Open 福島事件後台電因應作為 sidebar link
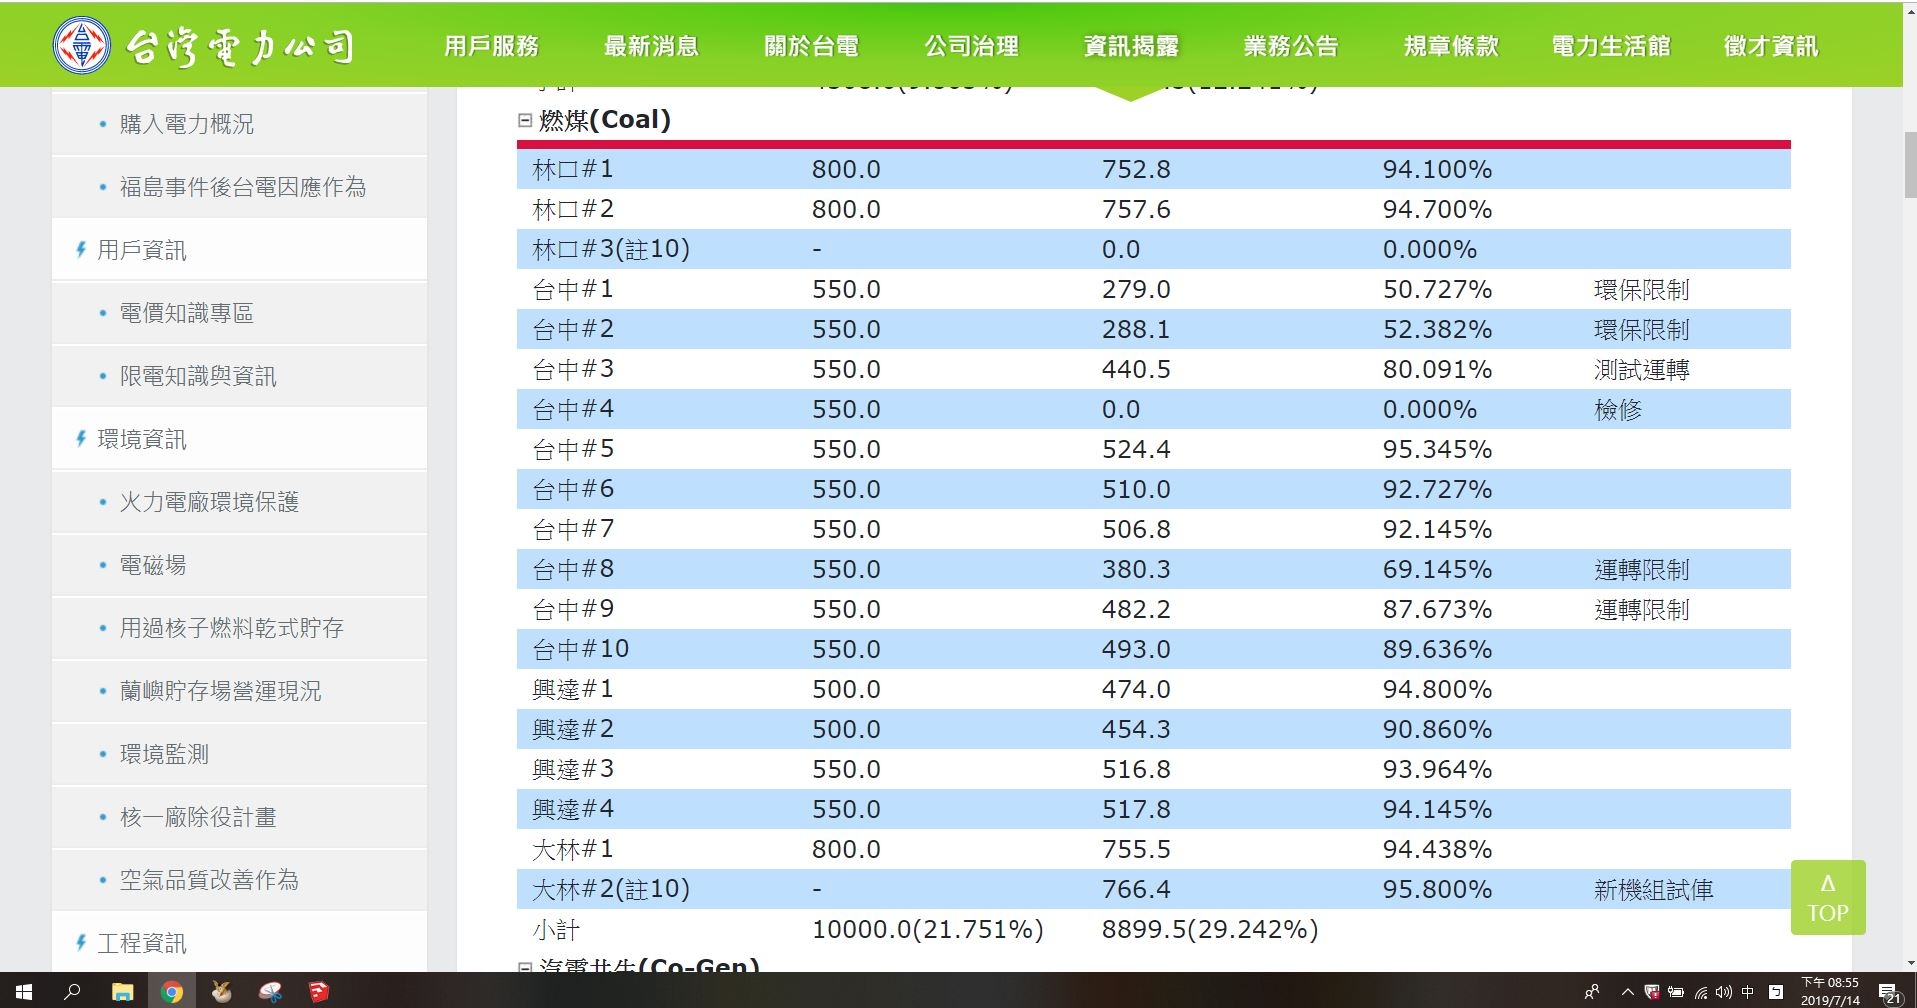1917x1008 pixels. pos(243,187)
